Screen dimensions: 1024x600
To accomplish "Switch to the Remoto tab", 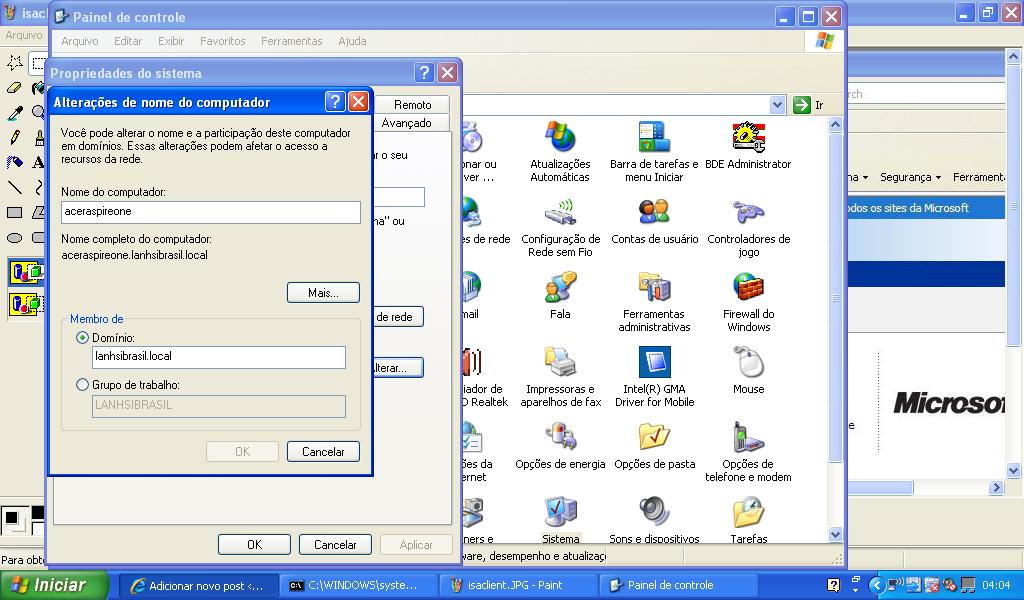I will click(x=412, y=104).
